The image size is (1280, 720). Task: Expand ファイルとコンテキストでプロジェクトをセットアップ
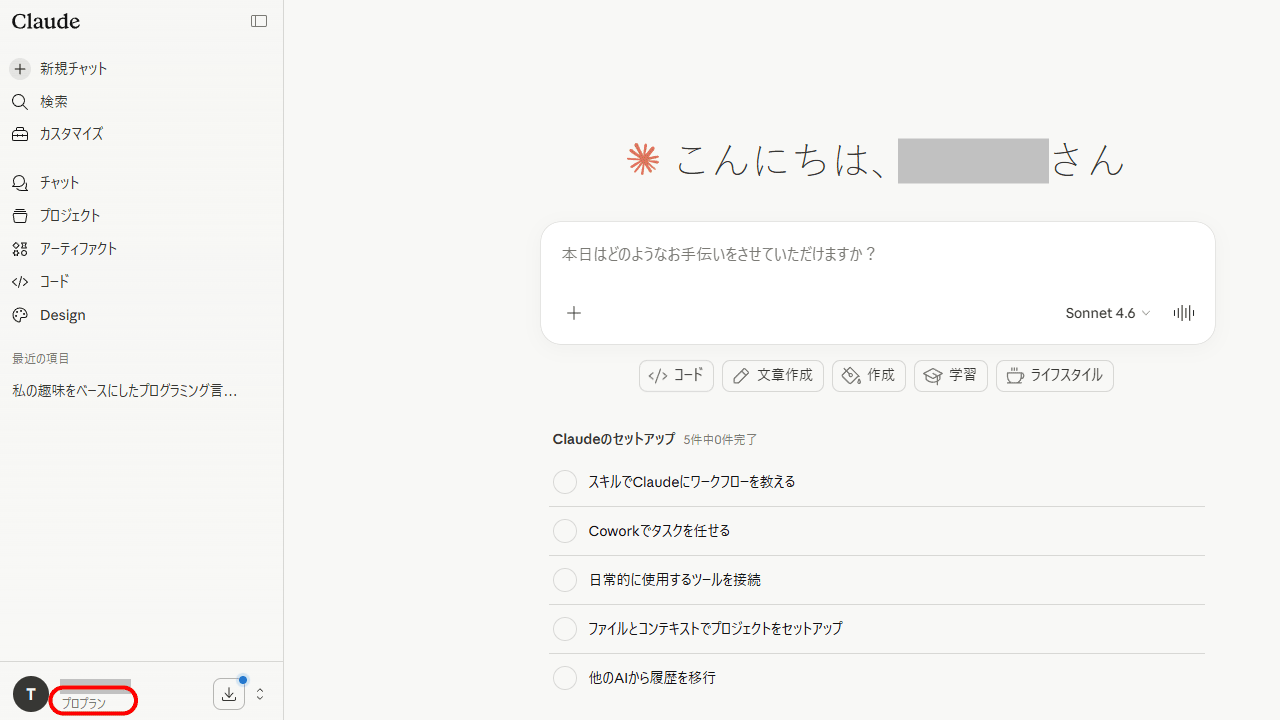(565, 629)
